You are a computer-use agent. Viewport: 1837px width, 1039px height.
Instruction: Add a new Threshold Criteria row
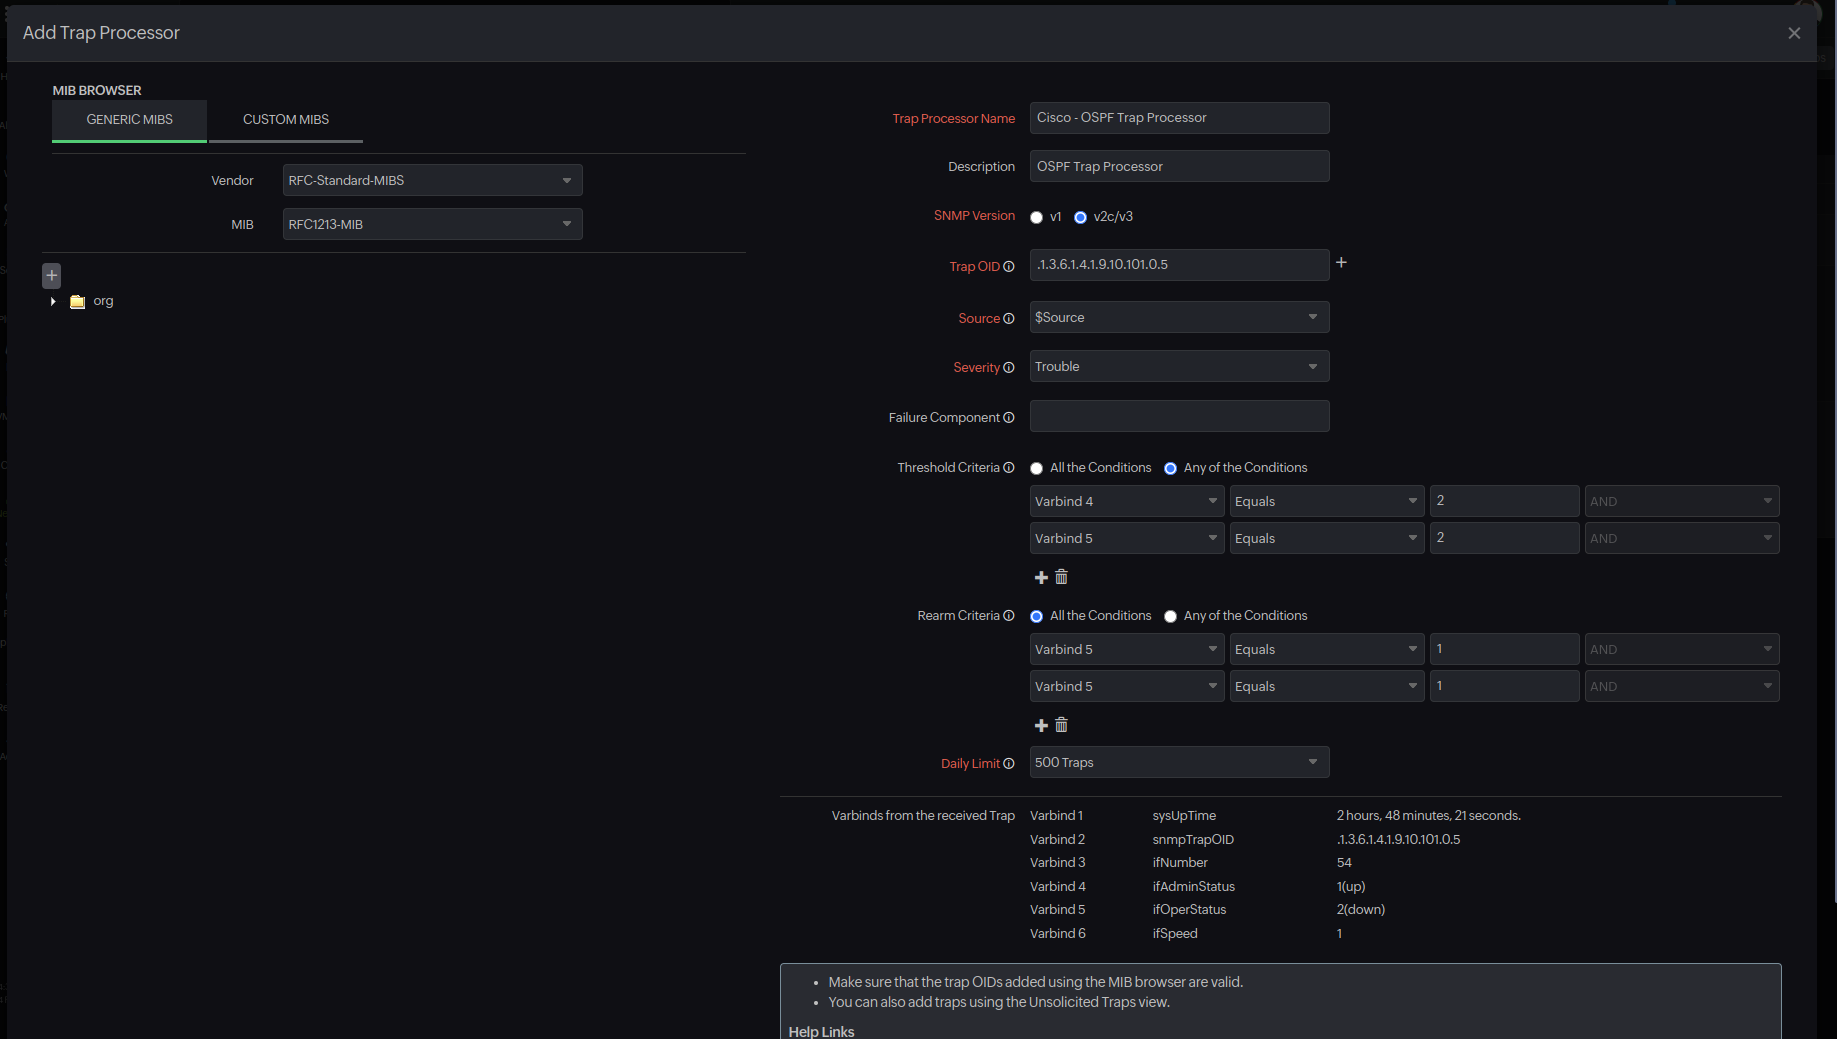point(1041,578)
